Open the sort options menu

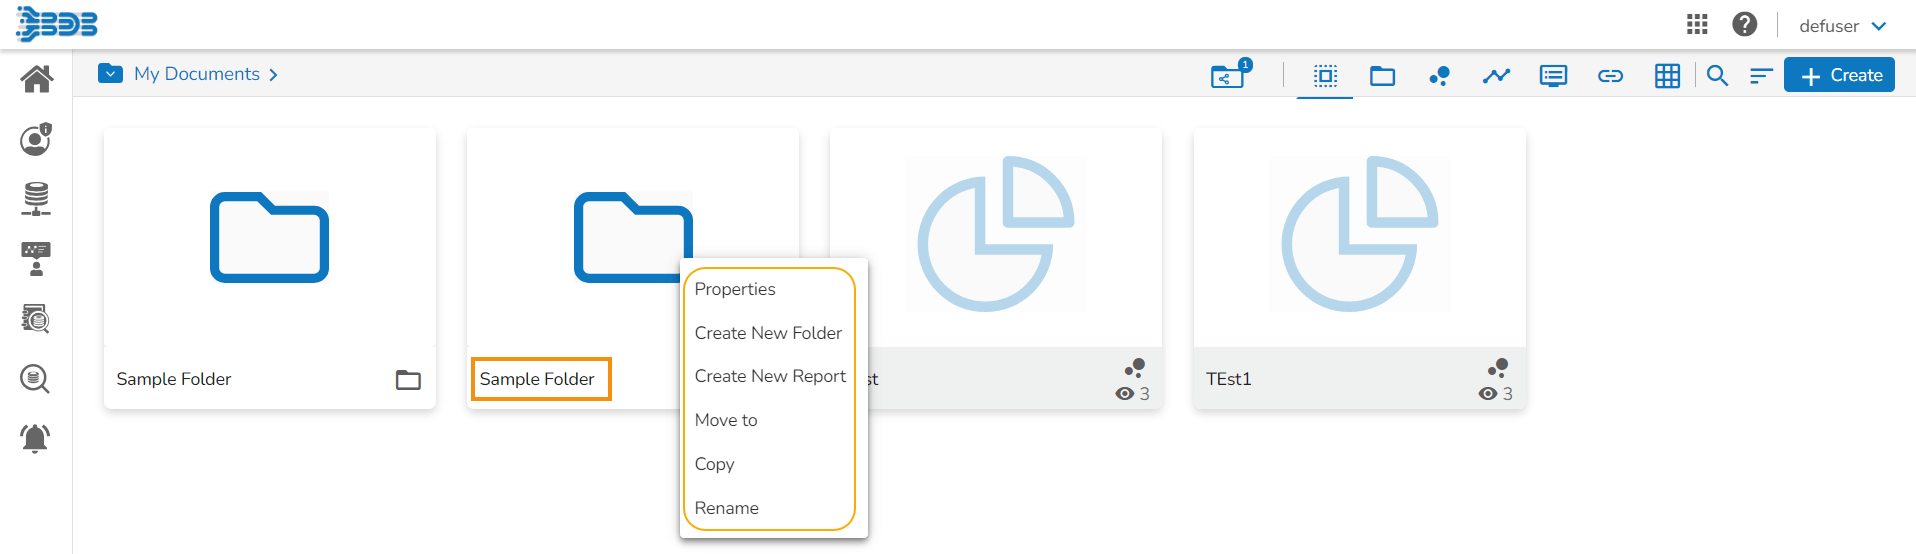(x=1761, y=76)
